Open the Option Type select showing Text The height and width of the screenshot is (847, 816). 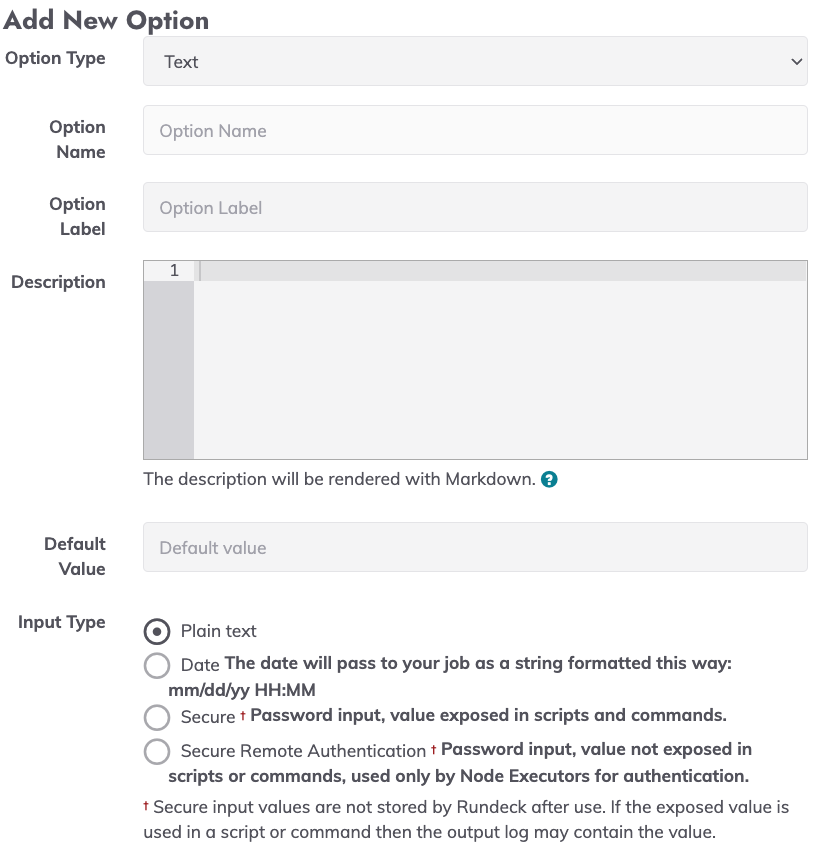[475, 61]
